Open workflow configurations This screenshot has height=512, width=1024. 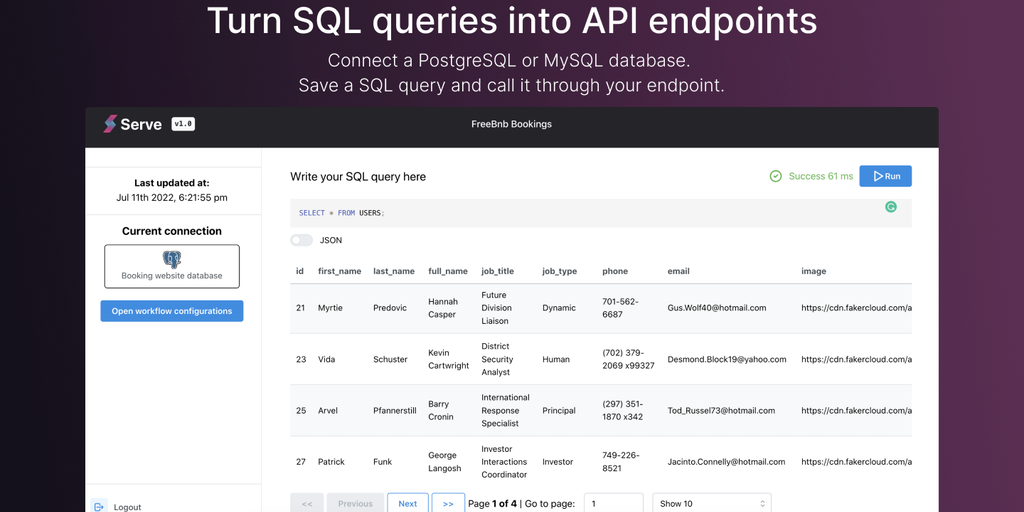(x=172, y=311)
